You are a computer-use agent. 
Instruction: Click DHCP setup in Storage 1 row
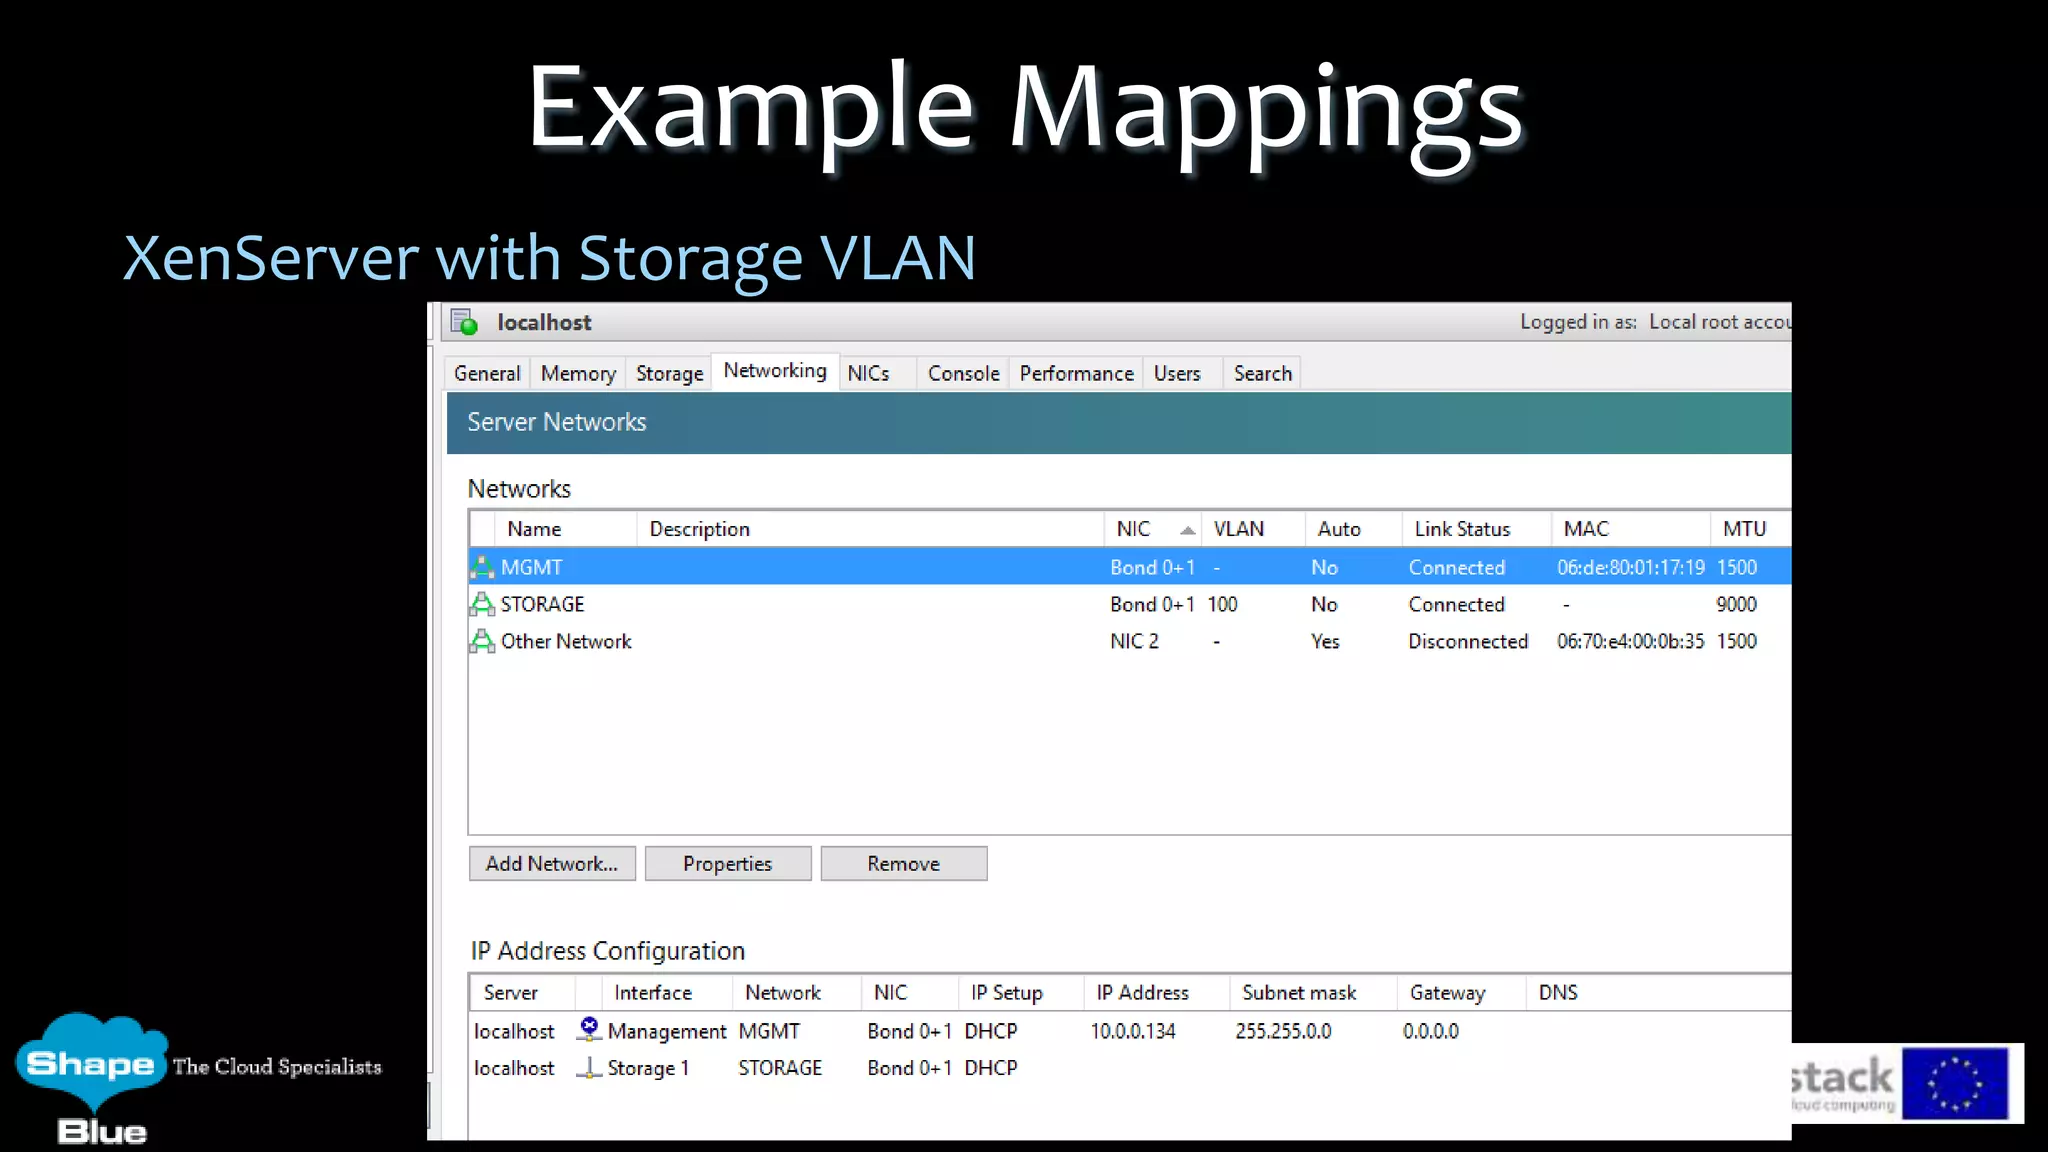coord(991,1068)
